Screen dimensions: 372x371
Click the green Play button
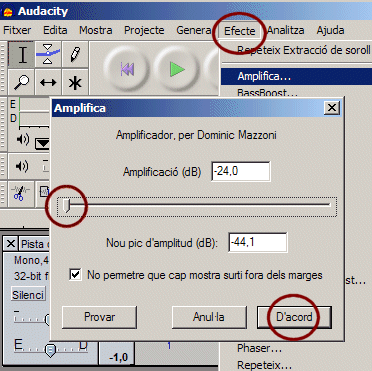tap(177, 69)
